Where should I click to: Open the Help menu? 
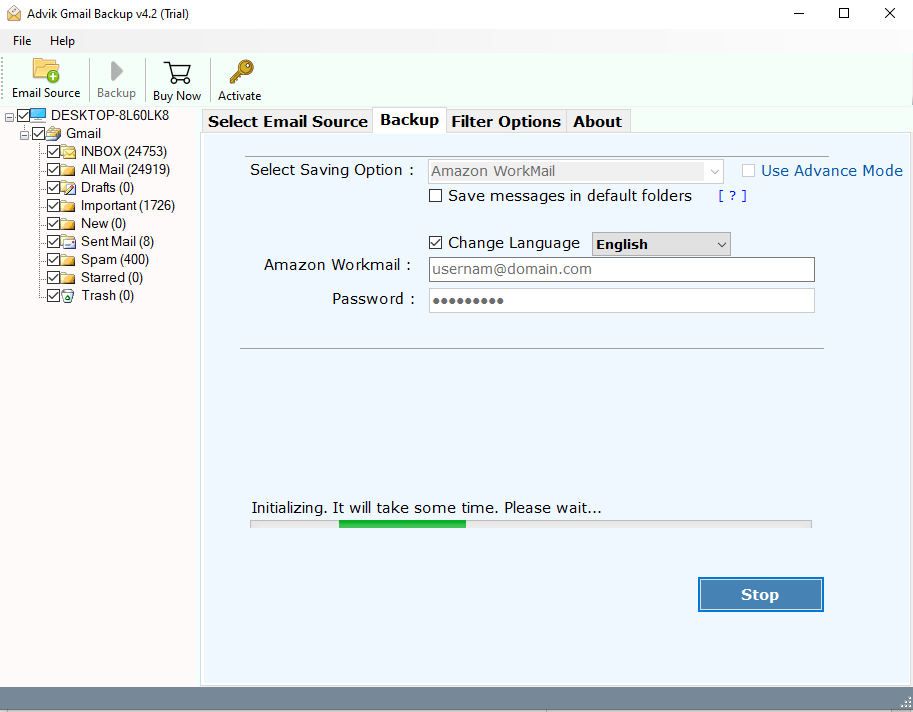(62, 41)
